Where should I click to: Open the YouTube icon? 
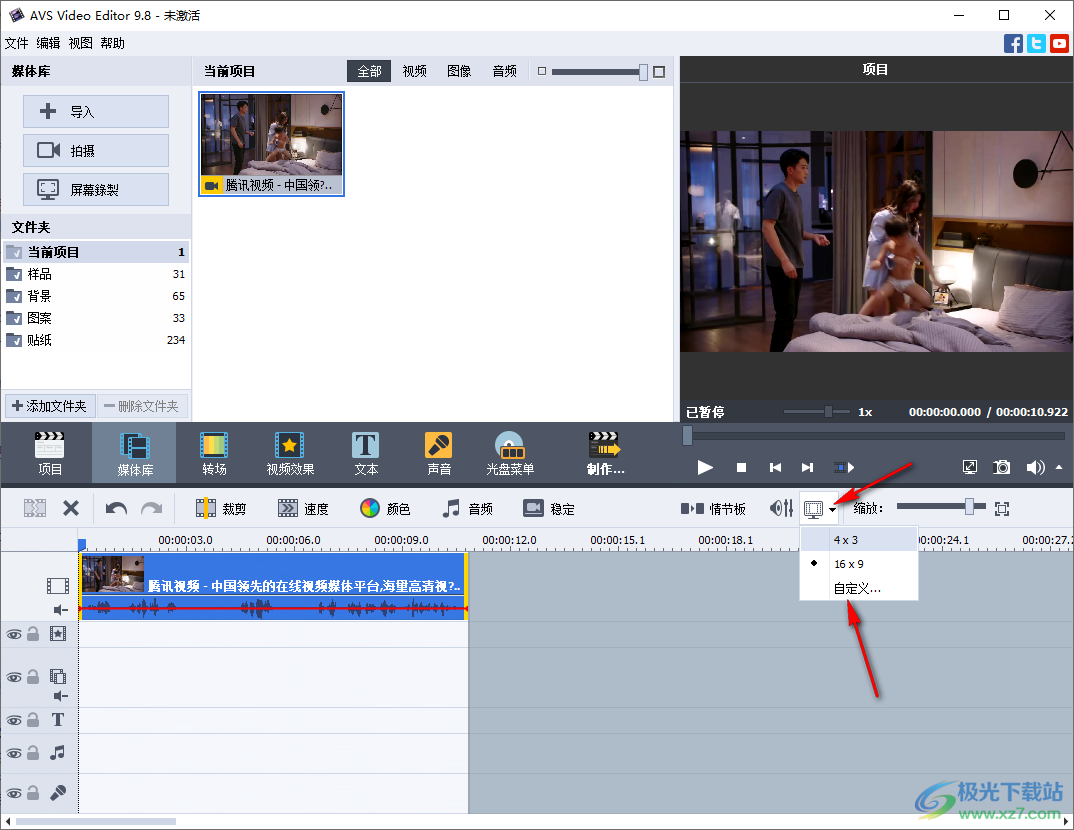(x=1059, y=44)
